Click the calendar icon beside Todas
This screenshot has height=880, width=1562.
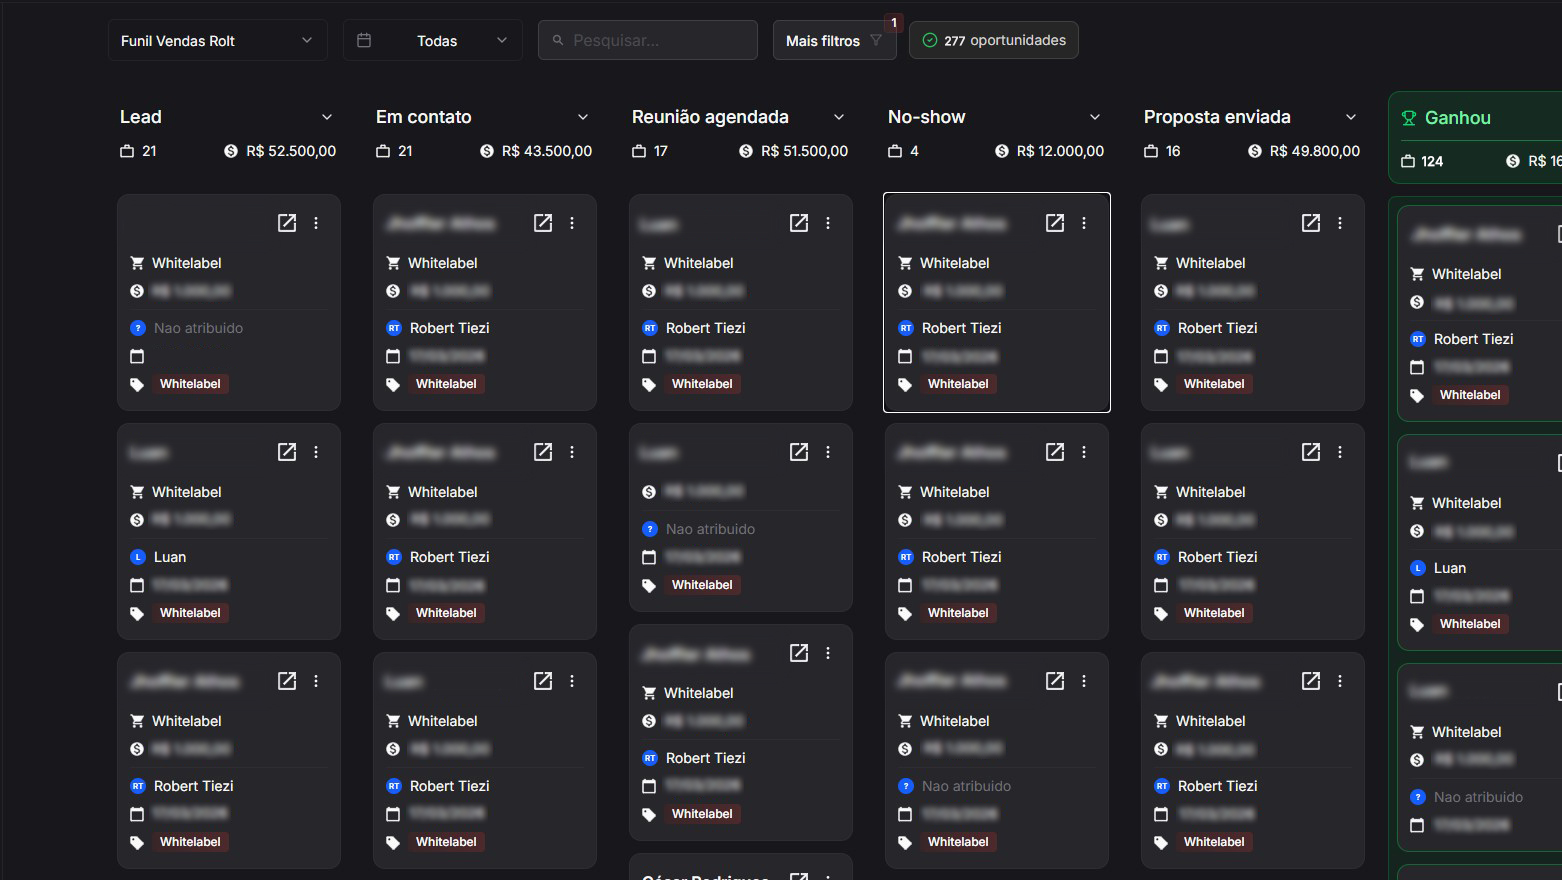point(364,40)
